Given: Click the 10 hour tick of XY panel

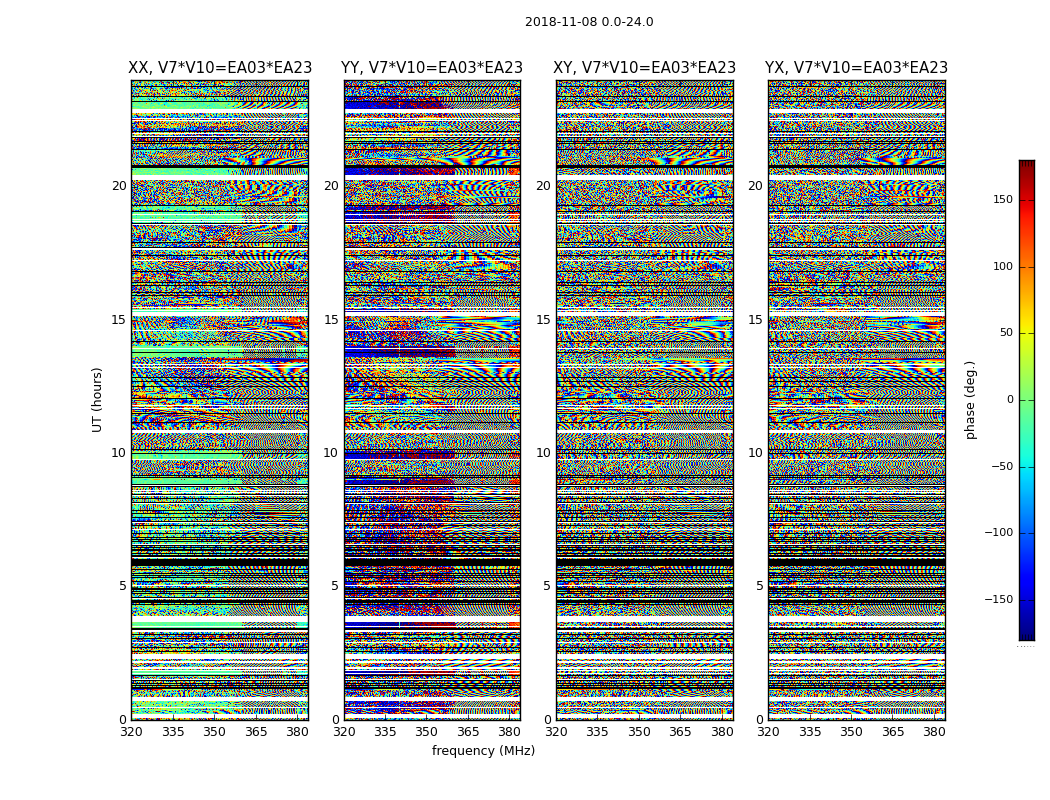Looking at the screenshot, I should pos(543,453).
